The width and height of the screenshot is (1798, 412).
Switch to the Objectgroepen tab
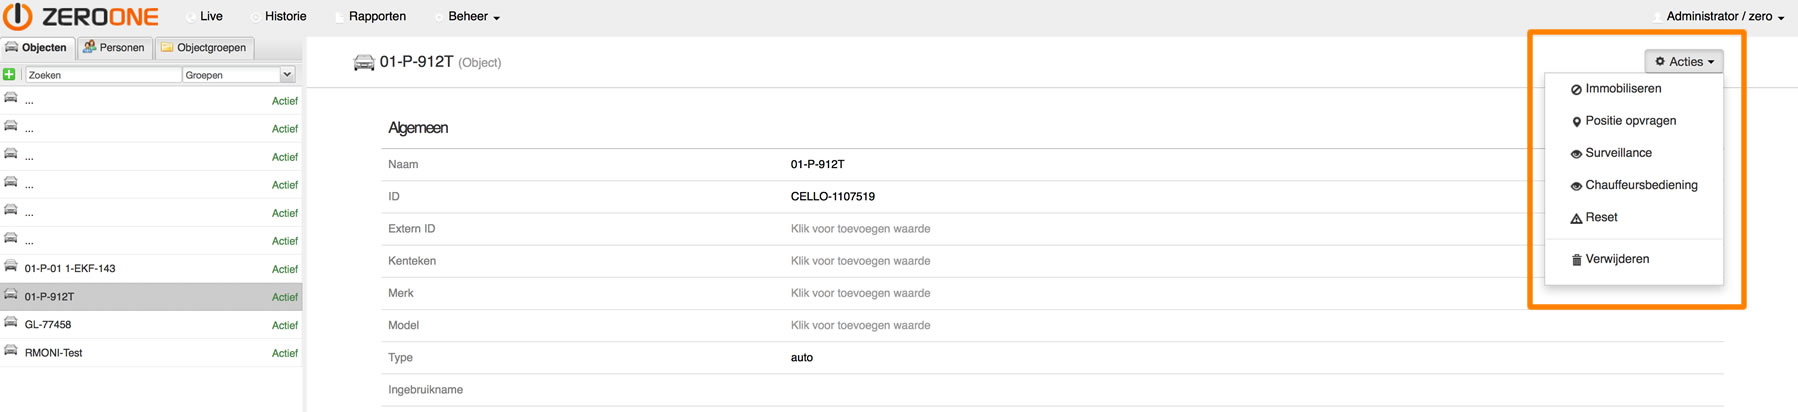(x=204, y=47)
